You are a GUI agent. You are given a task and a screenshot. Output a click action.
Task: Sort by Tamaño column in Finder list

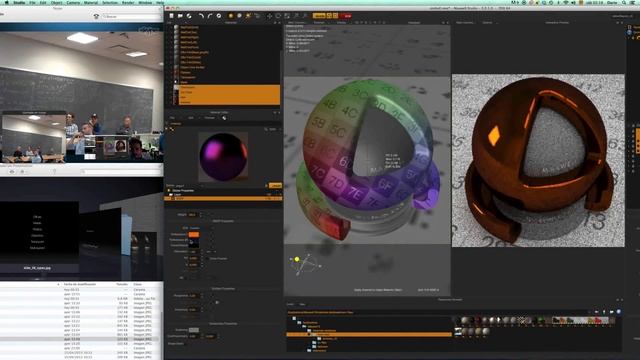122,284
